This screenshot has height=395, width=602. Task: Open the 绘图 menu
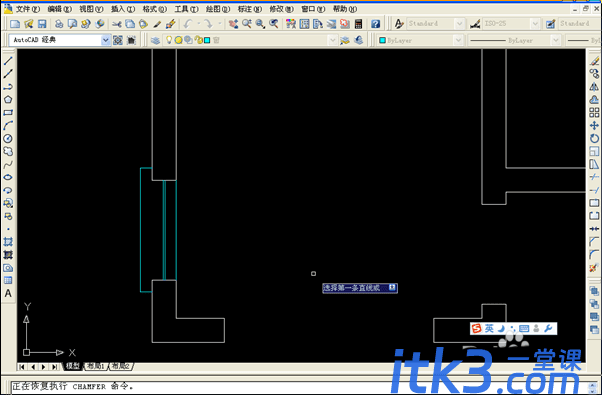point(218,9)
